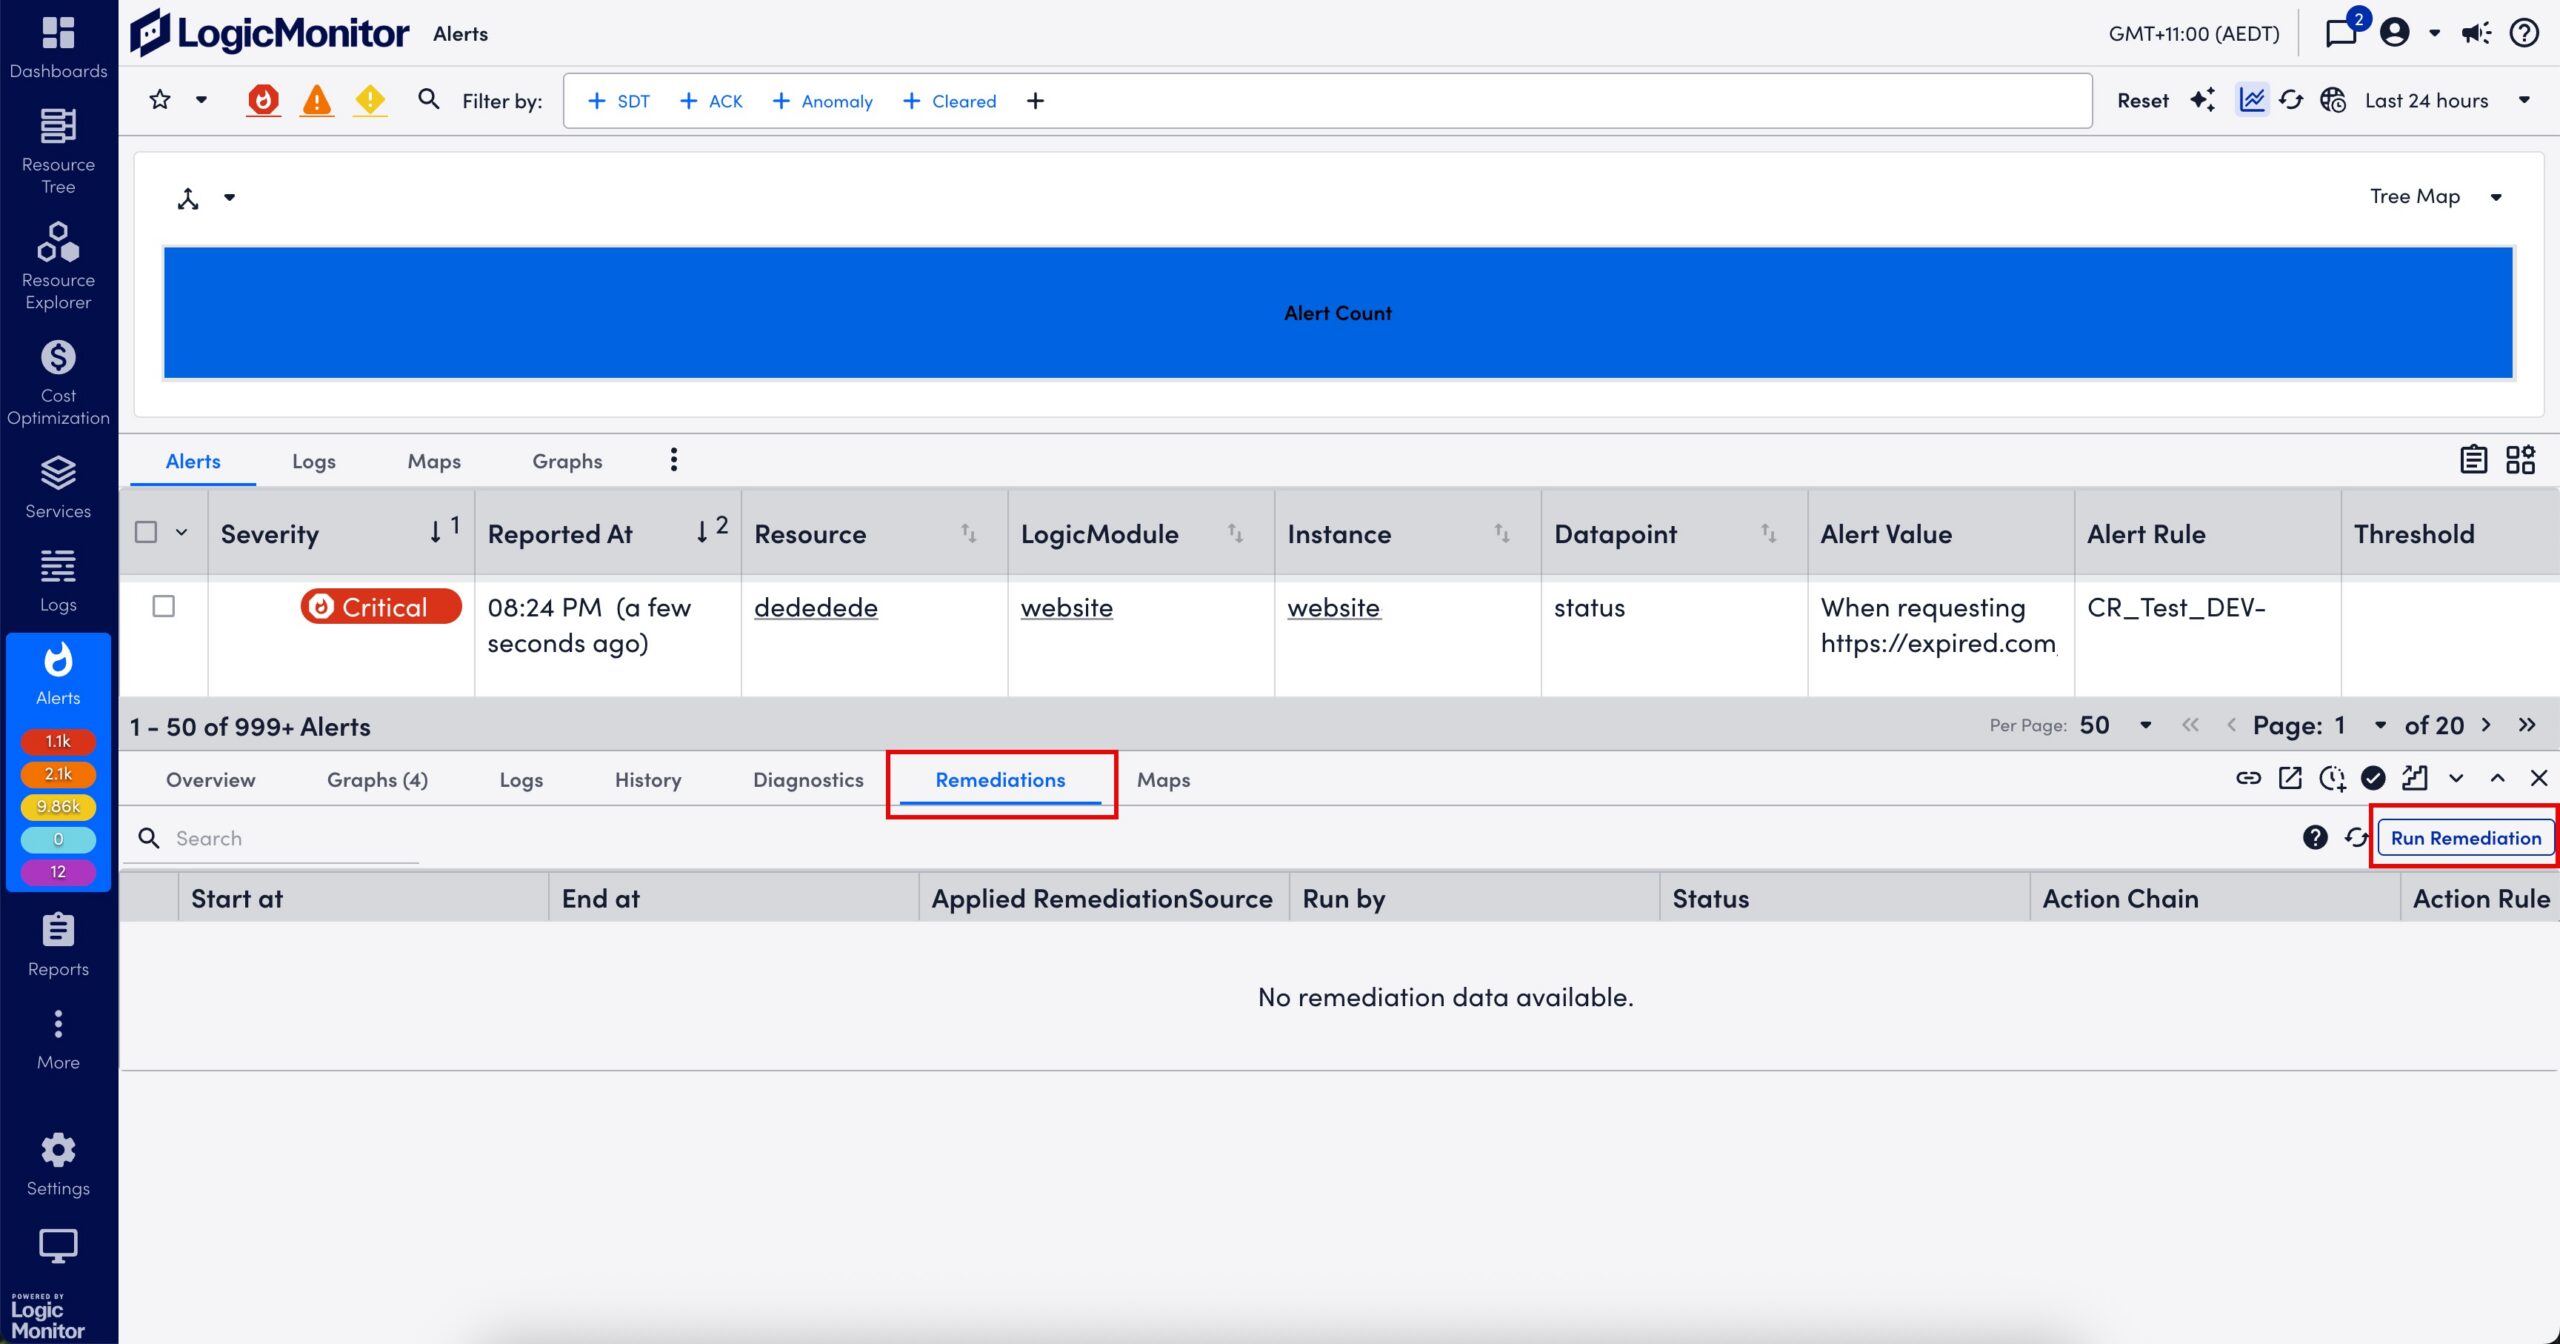Select the dededede alert row checkbox
Viewport: 2560px width, 1344px height.
tap(164, 606)
